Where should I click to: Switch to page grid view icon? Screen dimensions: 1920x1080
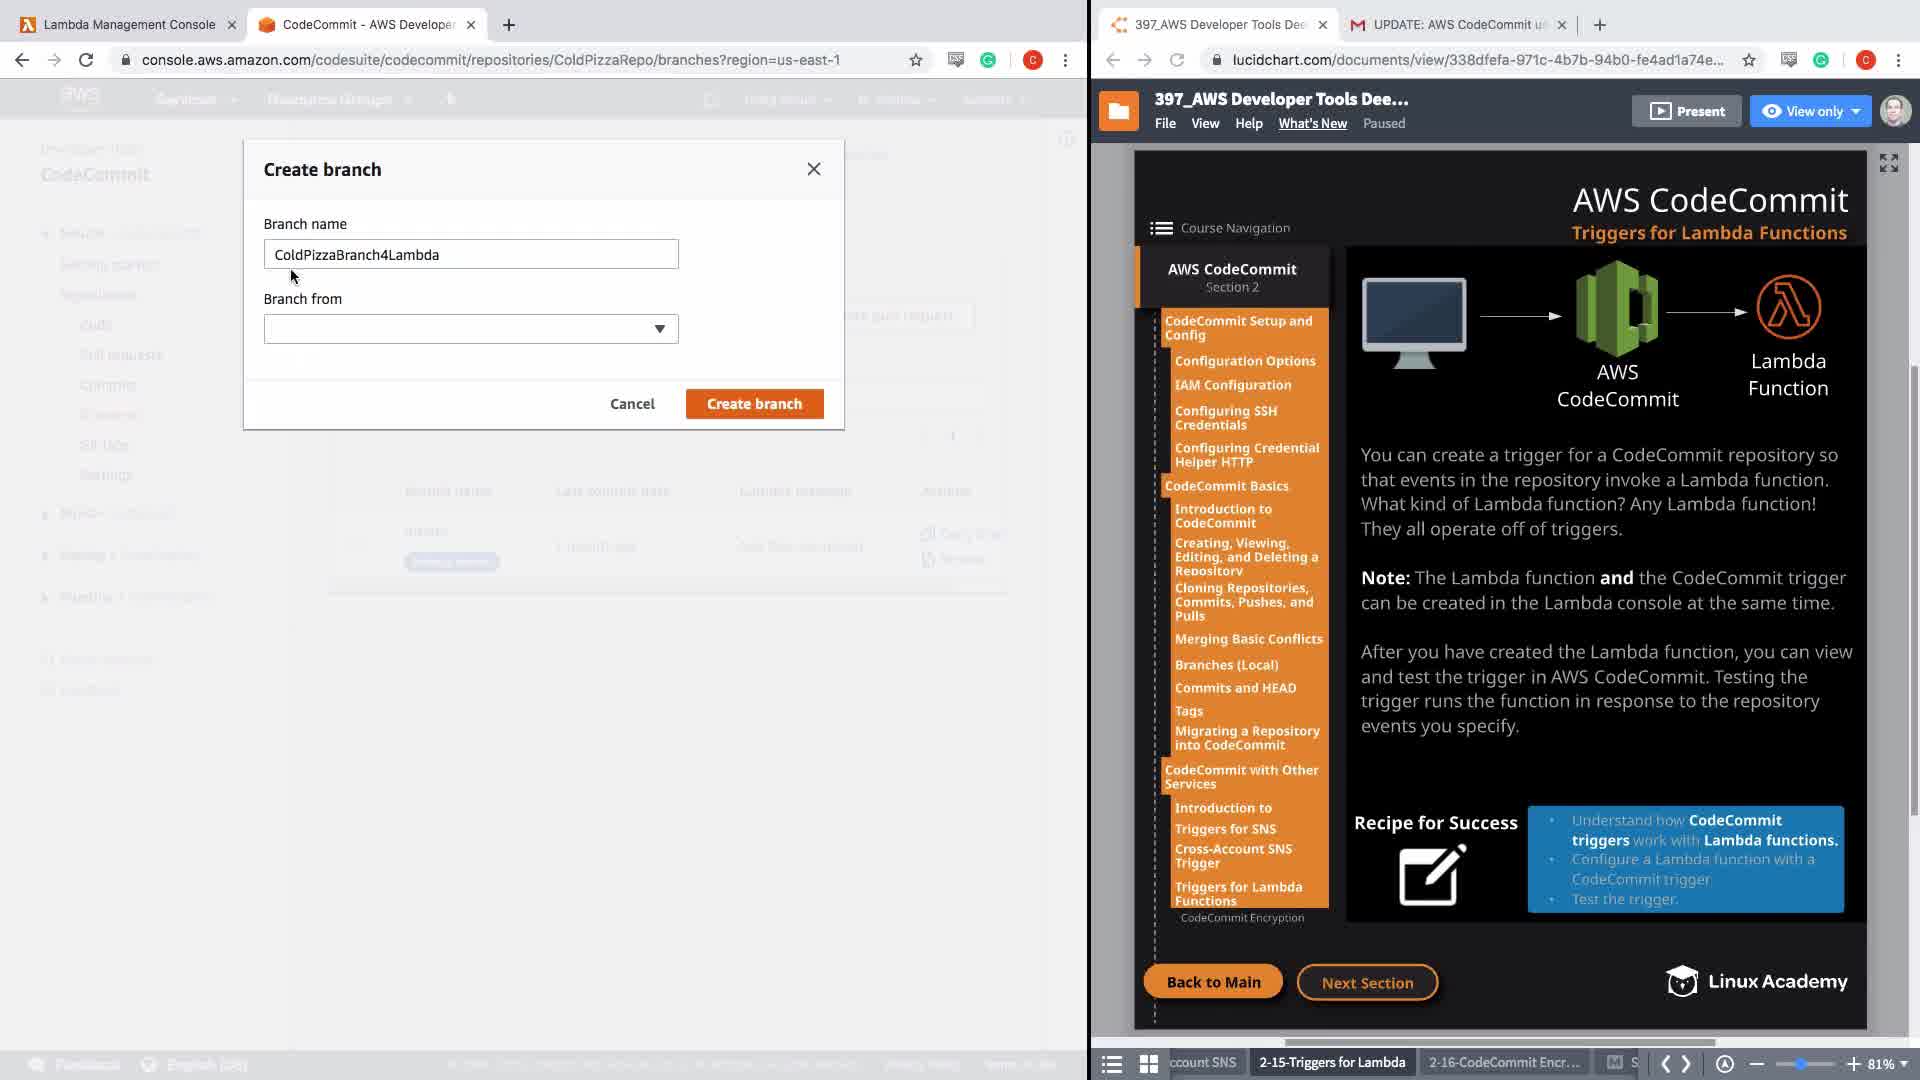(1148, 1063)
